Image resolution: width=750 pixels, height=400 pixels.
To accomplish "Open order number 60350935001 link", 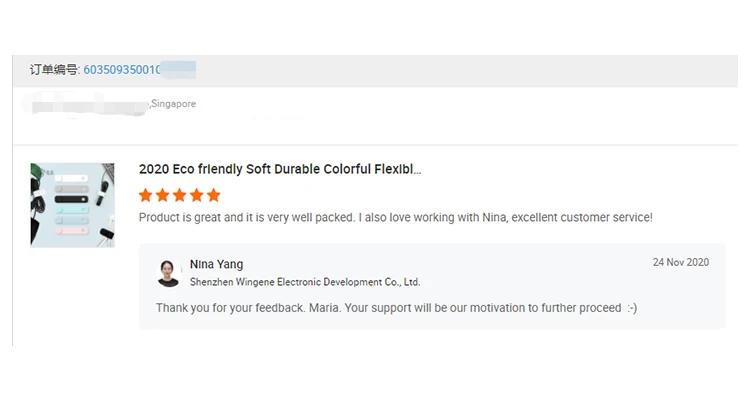I will click(x=122, y=70).
